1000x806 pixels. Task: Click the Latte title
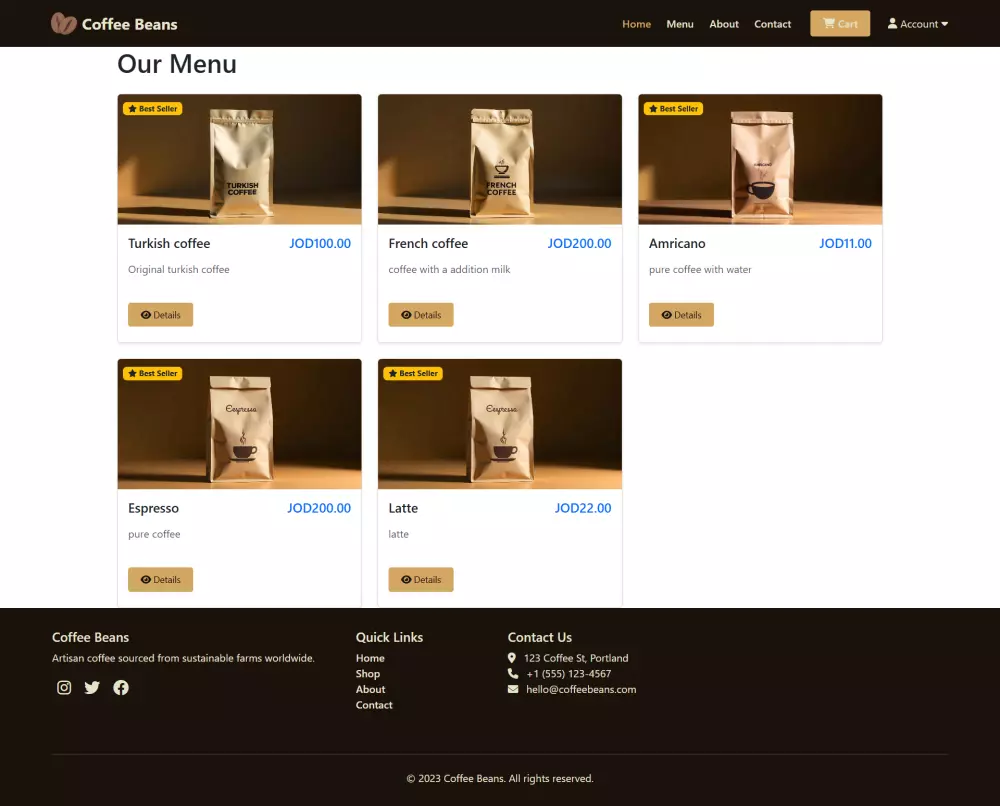pos(403,508)
